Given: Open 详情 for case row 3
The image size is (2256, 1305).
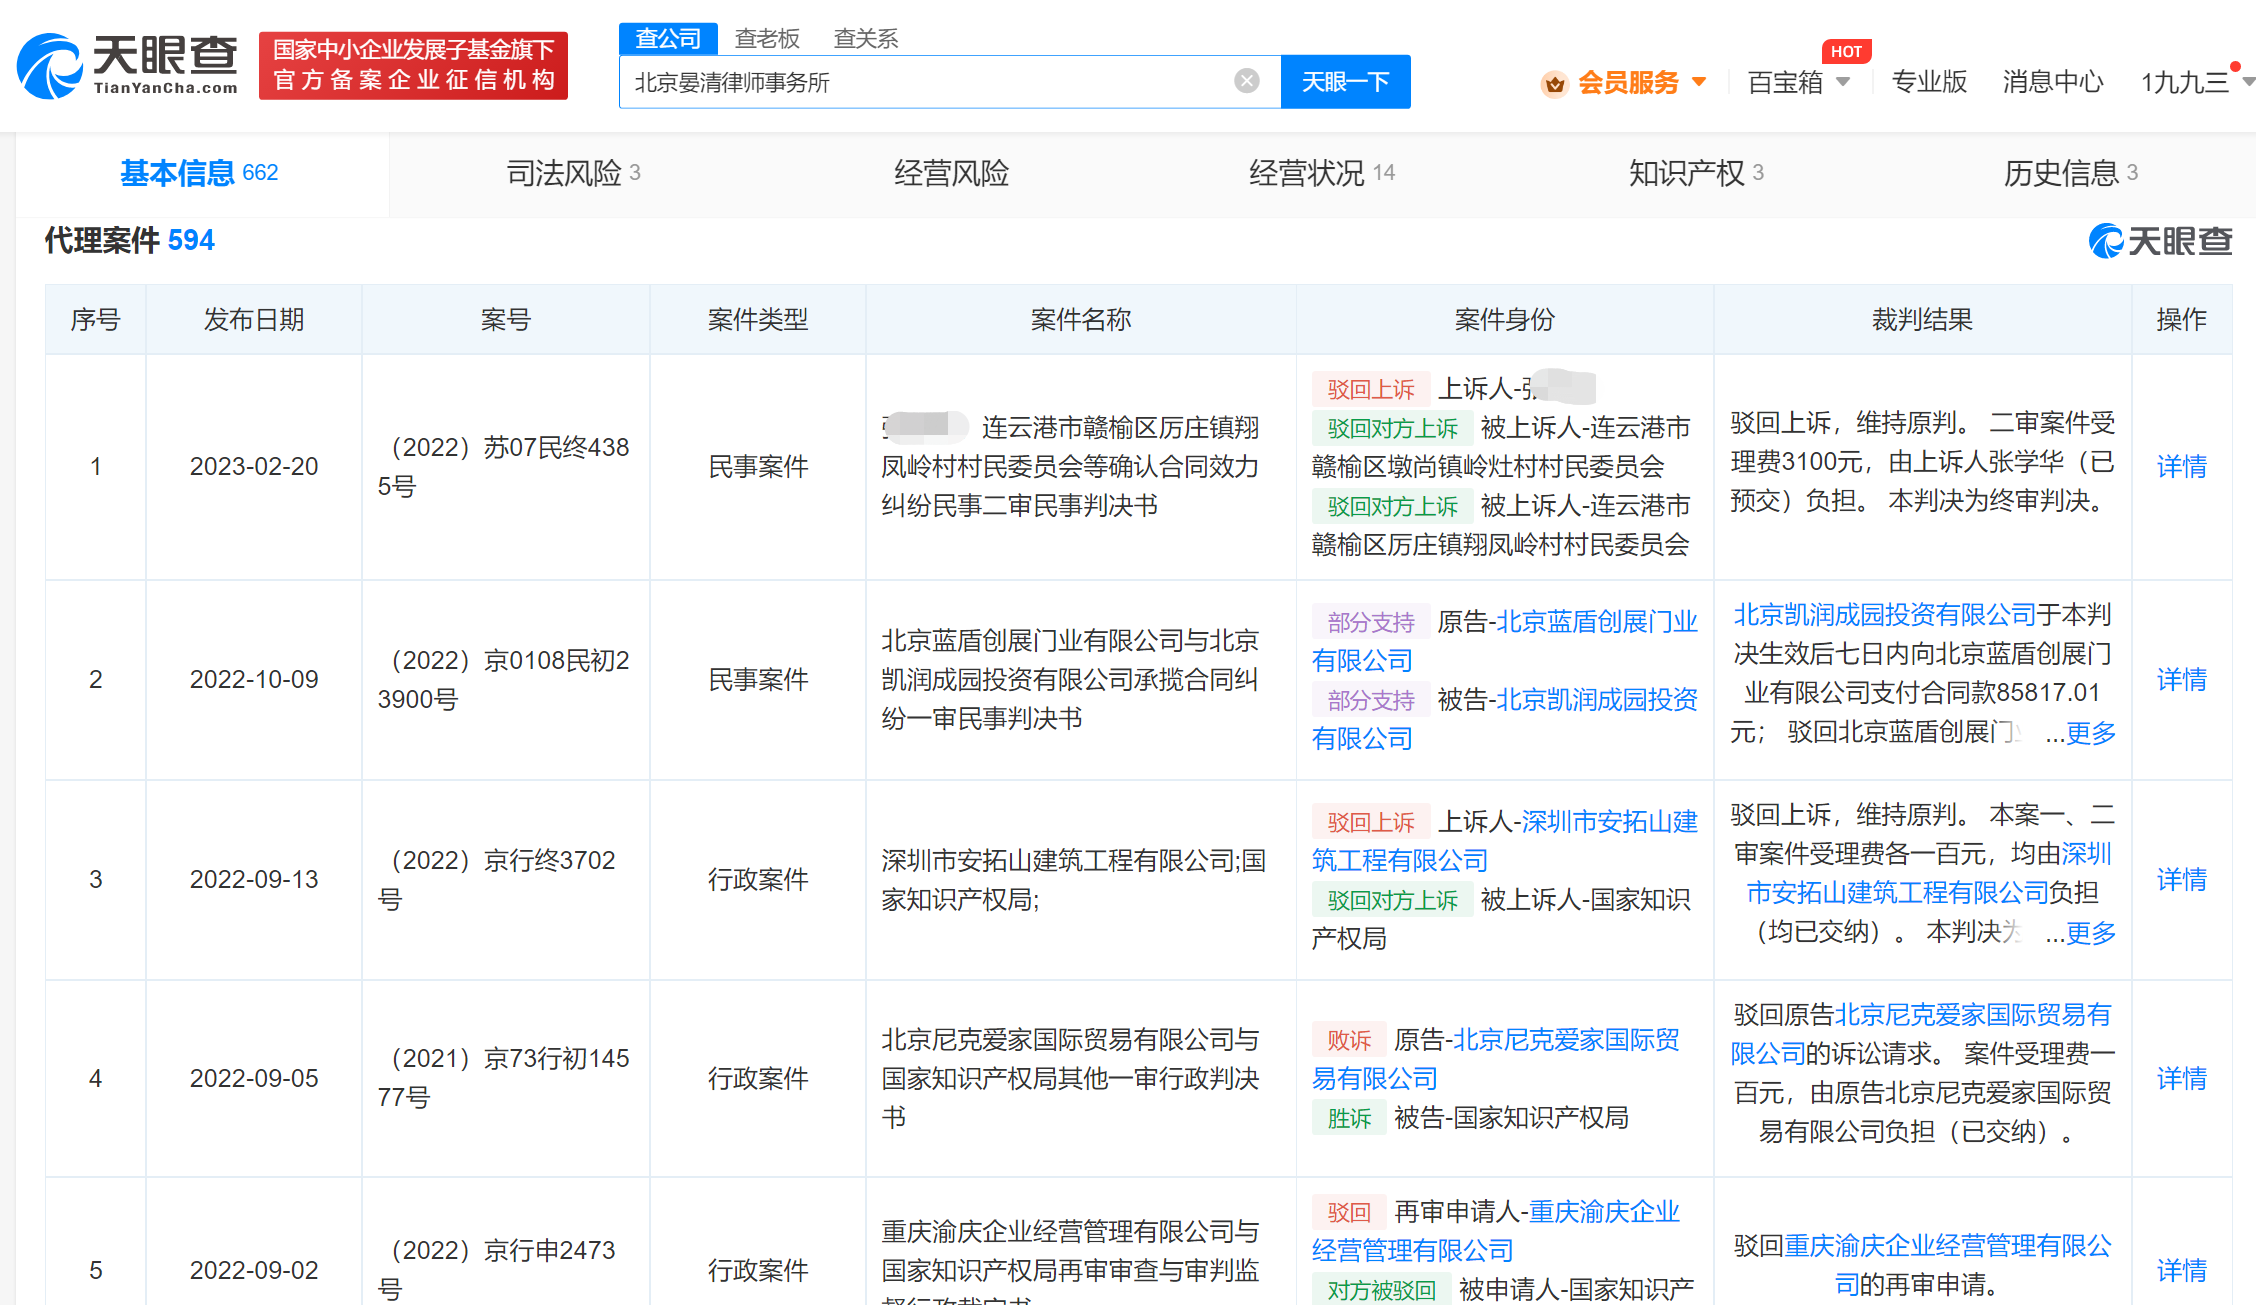Looking at the screenshot, I should tap(2181, 880).
